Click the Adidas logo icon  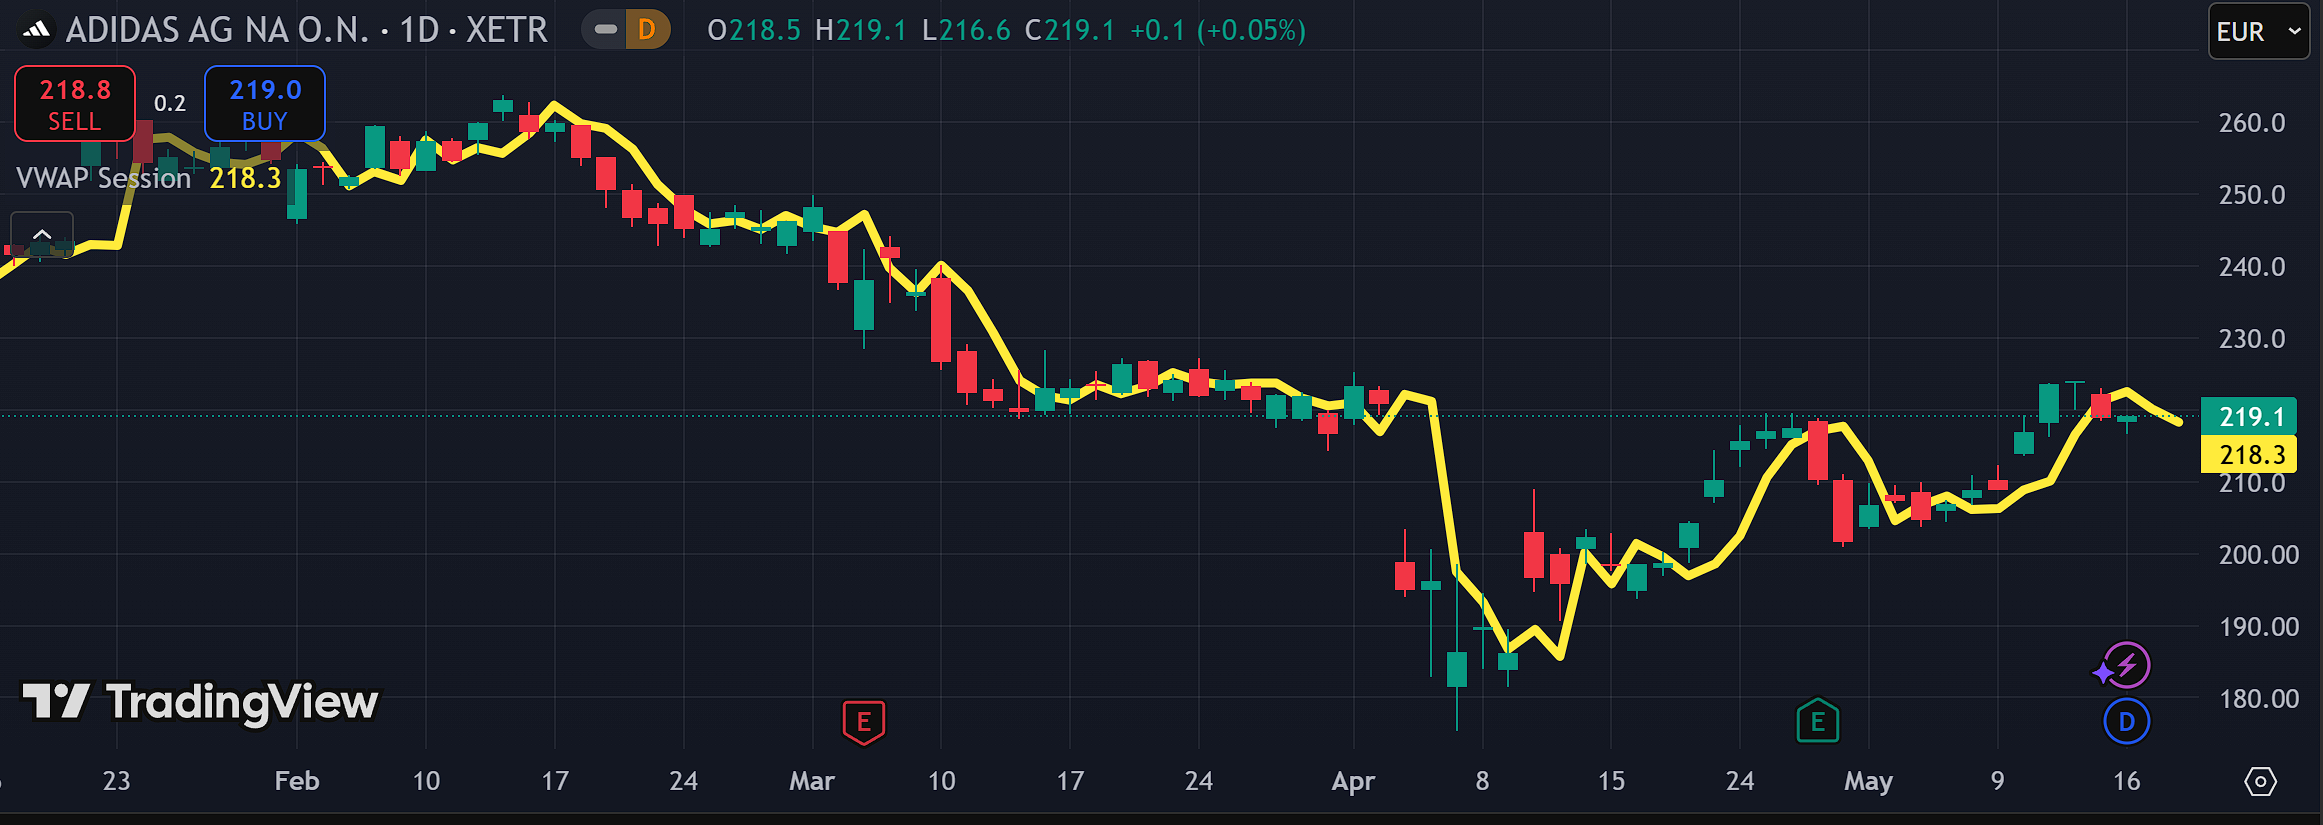pyautogui.click(x=37, y=30)
